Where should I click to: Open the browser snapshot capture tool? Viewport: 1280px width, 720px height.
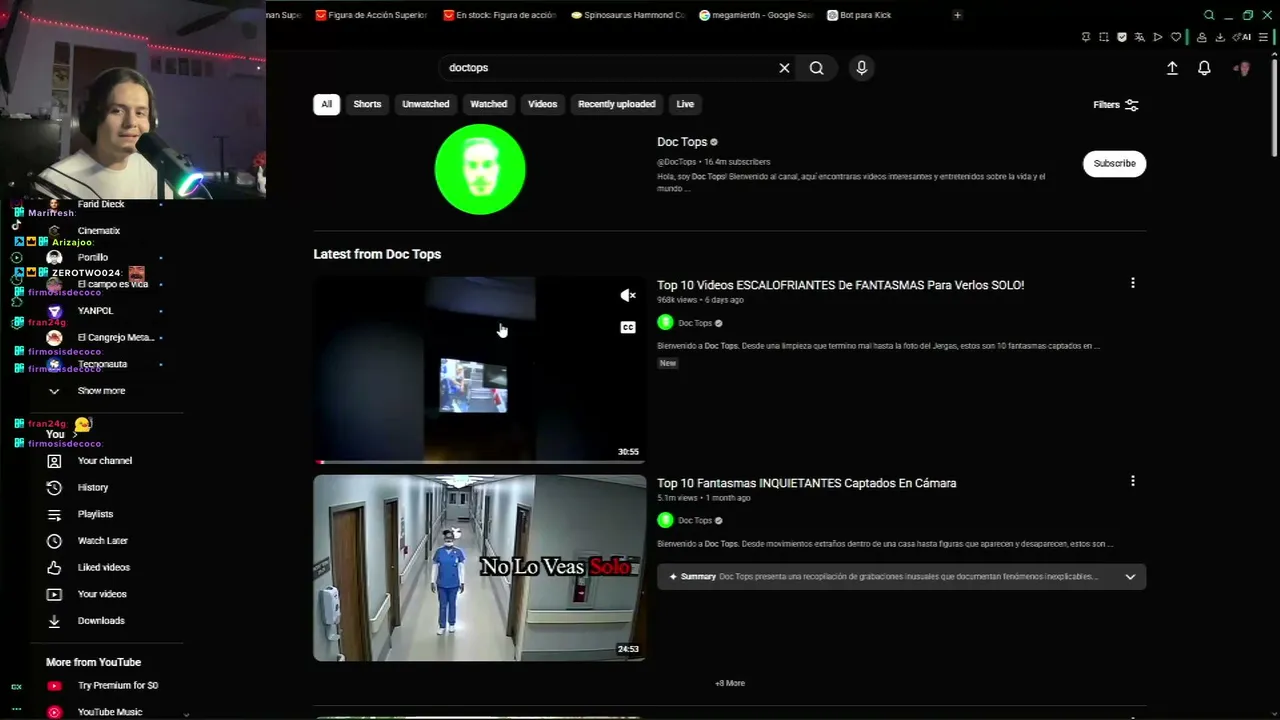click(1104, 37)
